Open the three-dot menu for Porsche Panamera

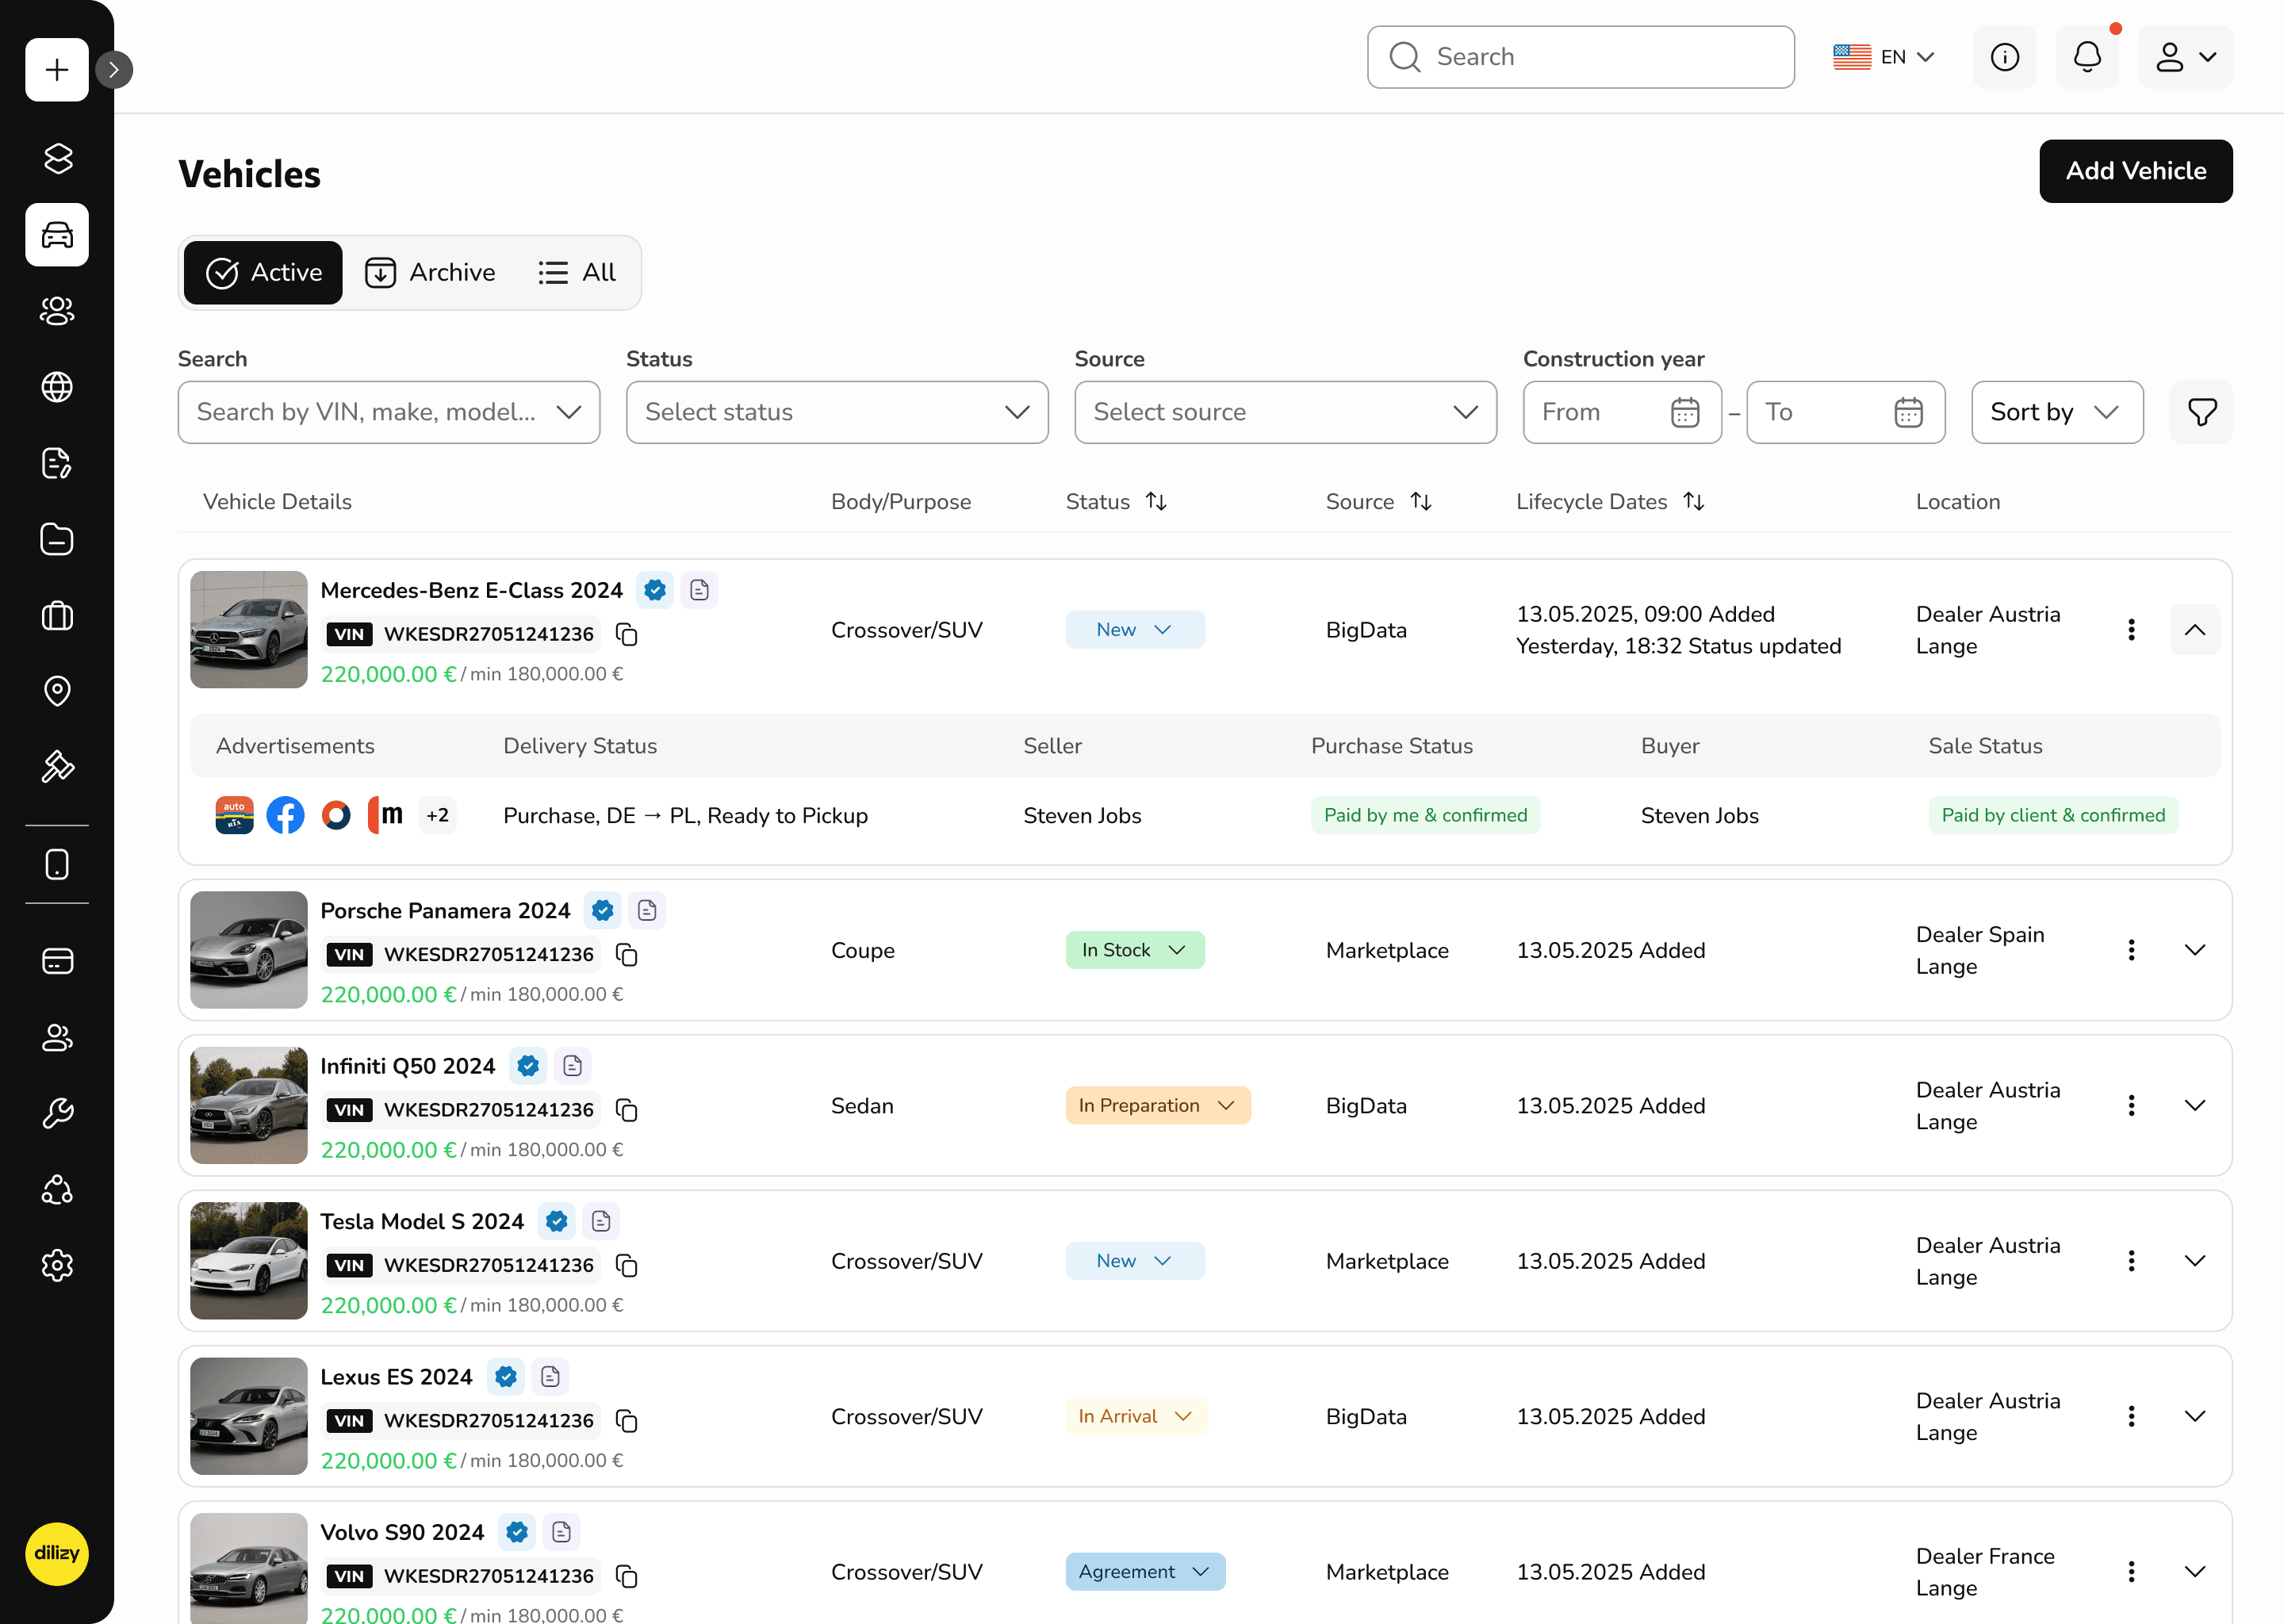2131,949
